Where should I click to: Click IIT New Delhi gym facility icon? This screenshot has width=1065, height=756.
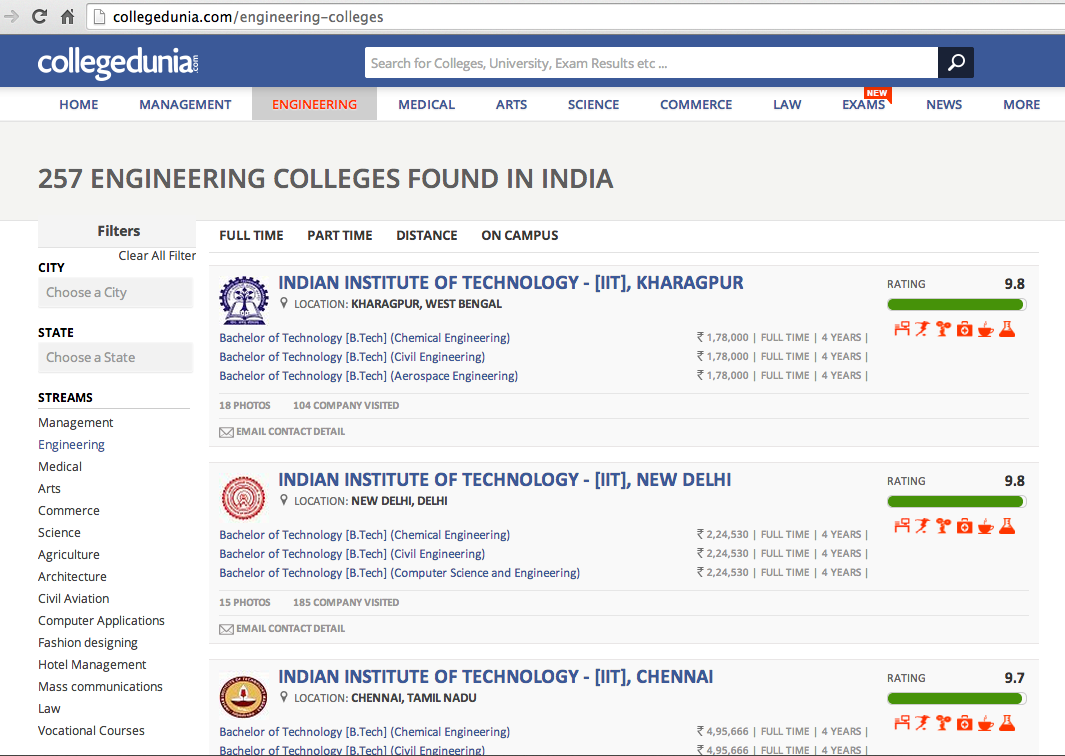pyautogui.click(x=943, y=526)
